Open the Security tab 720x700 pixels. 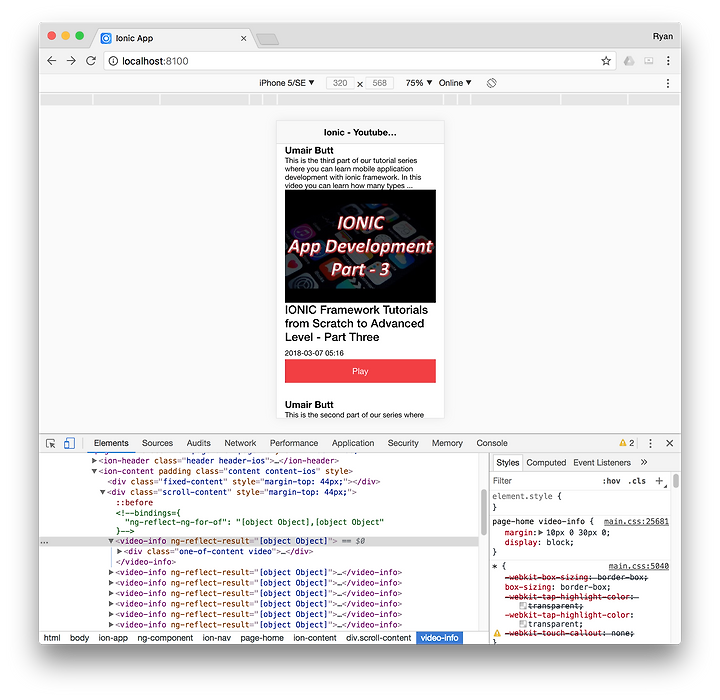coord(403,443)
